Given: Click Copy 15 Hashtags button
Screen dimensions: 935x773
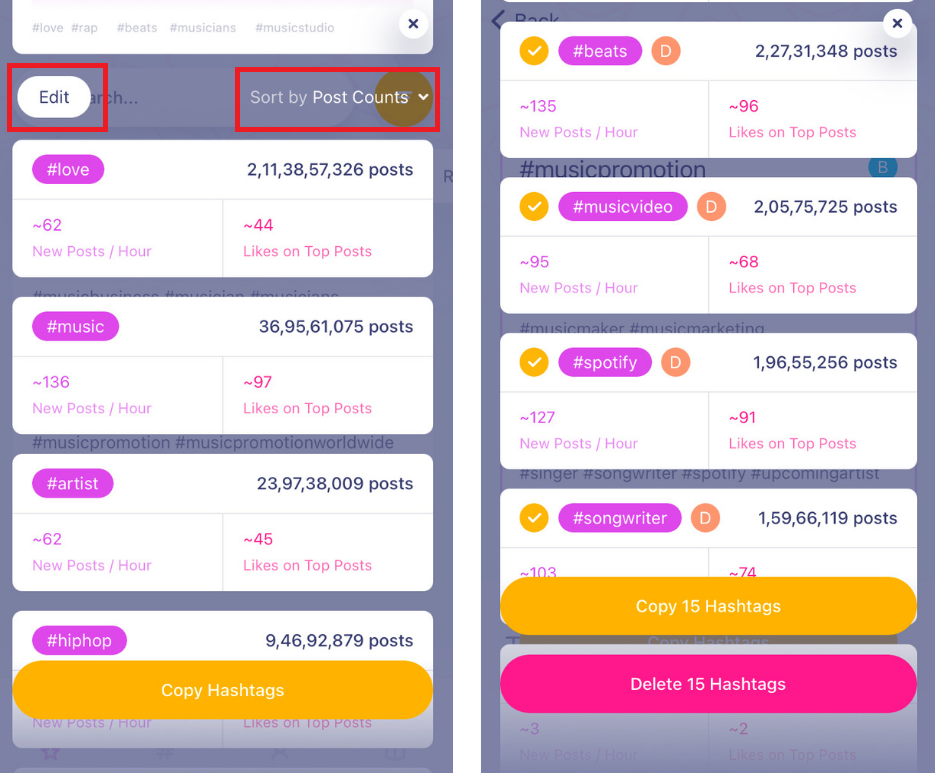Looking at the screenshot, I should click(708, 606).
